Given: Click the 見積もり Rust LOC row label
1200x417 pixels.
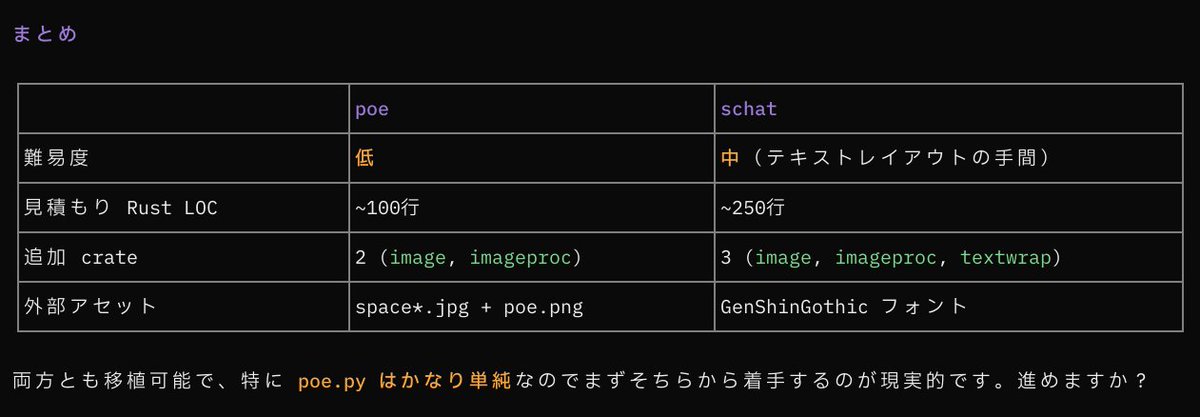Looking at the screenshot, I should coord(120,208).
